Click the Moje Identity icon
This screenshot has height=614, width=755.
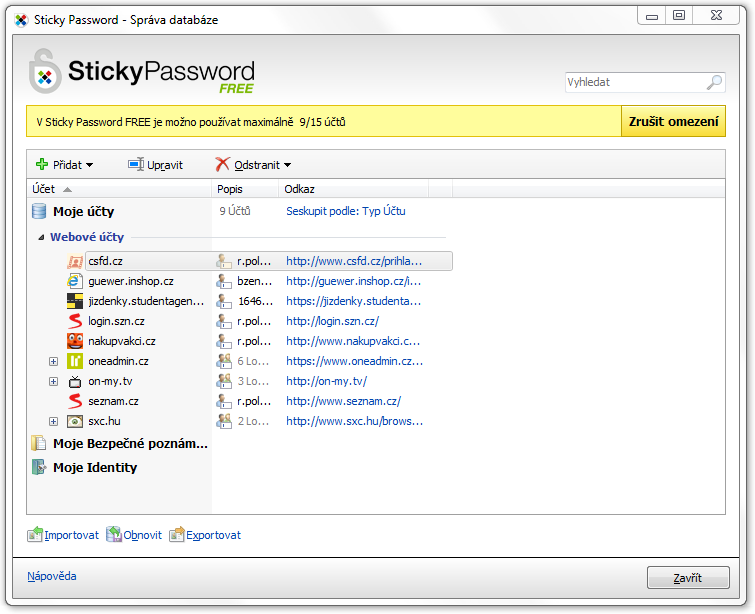tap(39, 467)
